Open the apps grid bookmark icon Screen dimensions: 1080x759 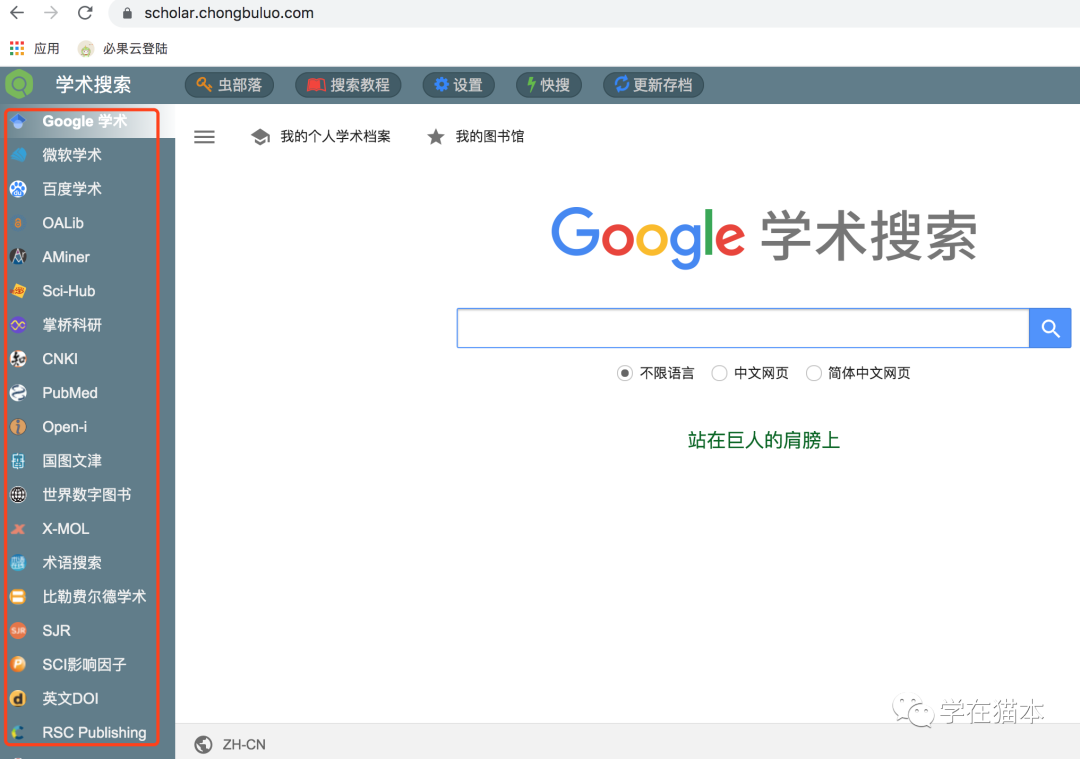pos(17,48)
